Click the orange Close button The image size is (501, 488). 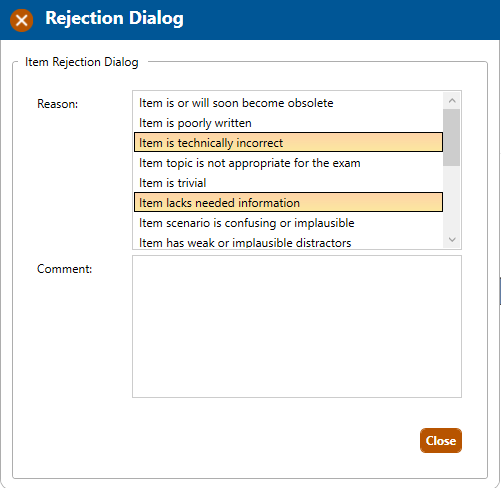(441, 441)
